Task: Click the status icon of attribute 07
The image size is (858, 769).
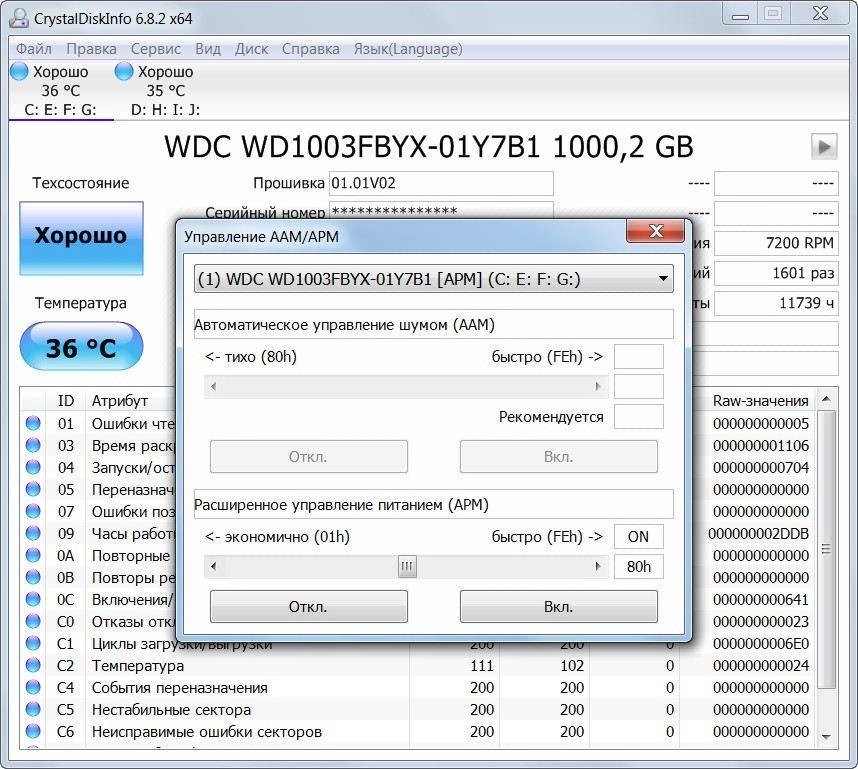Action: point(33,511)
